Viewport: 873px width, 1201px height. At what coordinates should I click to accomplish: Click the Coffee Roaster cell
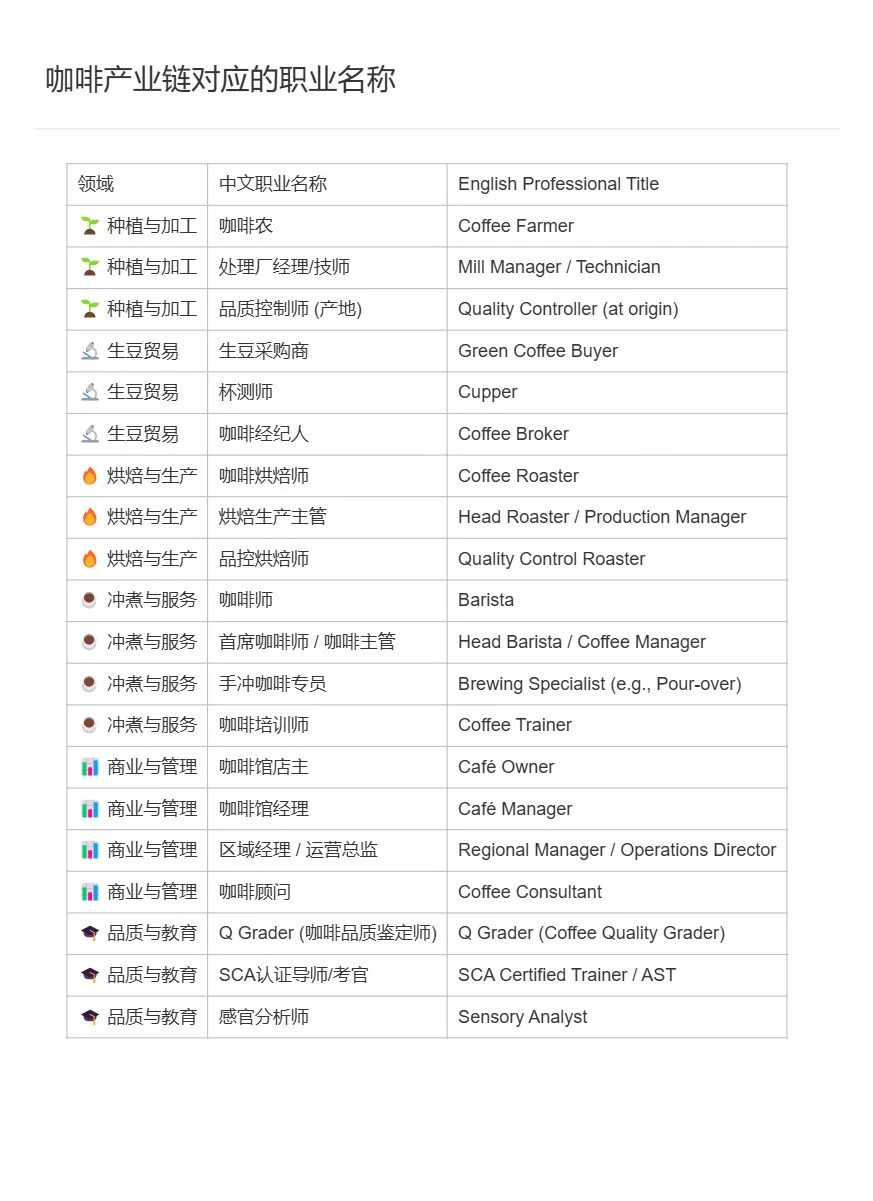(617, 476)
